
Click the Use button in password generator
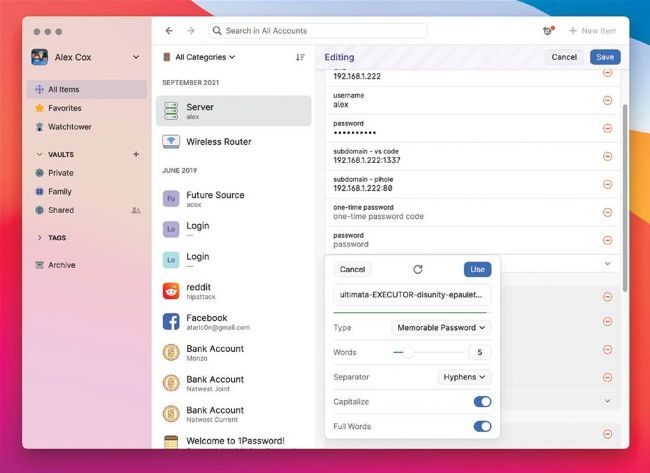coord(477,269)
